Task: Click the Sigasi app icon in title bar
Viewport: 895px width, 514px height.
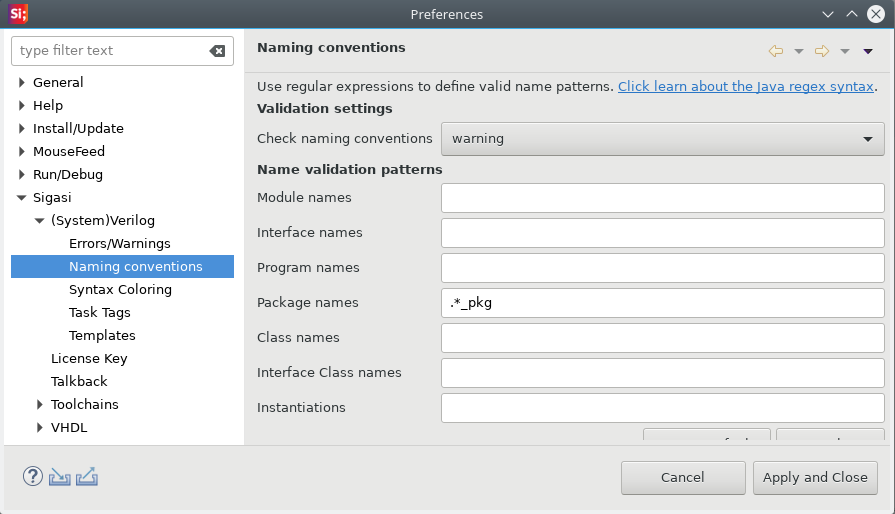Action: [18, 14]
